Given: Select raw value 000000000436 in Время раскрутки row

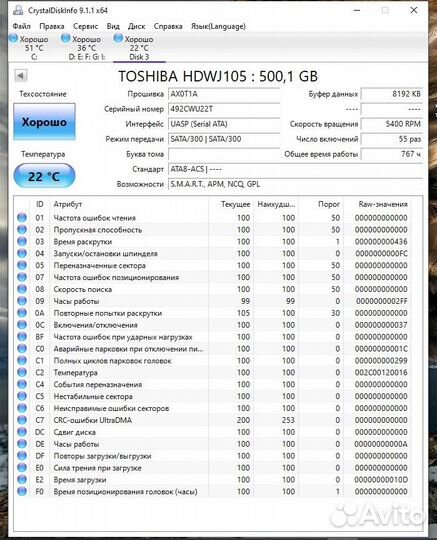Looking at the screenshot, I should (381, 241).
